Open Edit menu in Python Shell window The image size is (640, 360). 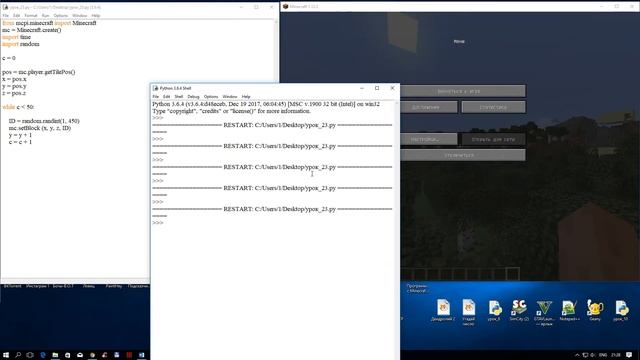pyautogui.click(x=167, y=97)
